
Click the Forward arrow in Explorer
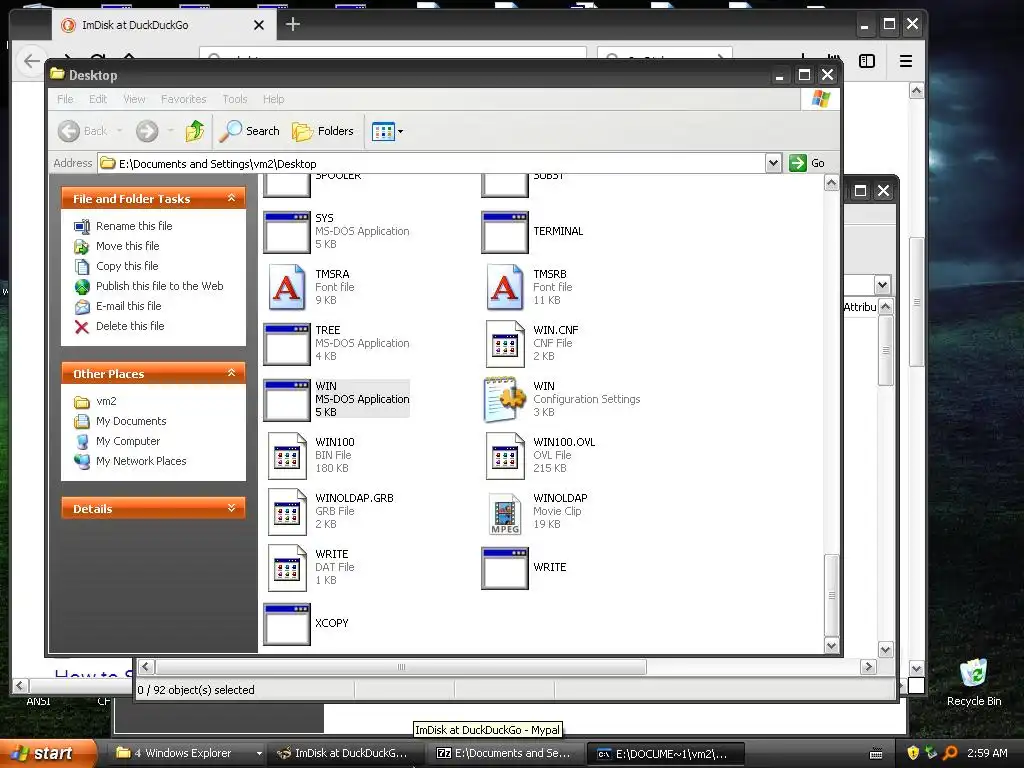(x=147, y=131)
